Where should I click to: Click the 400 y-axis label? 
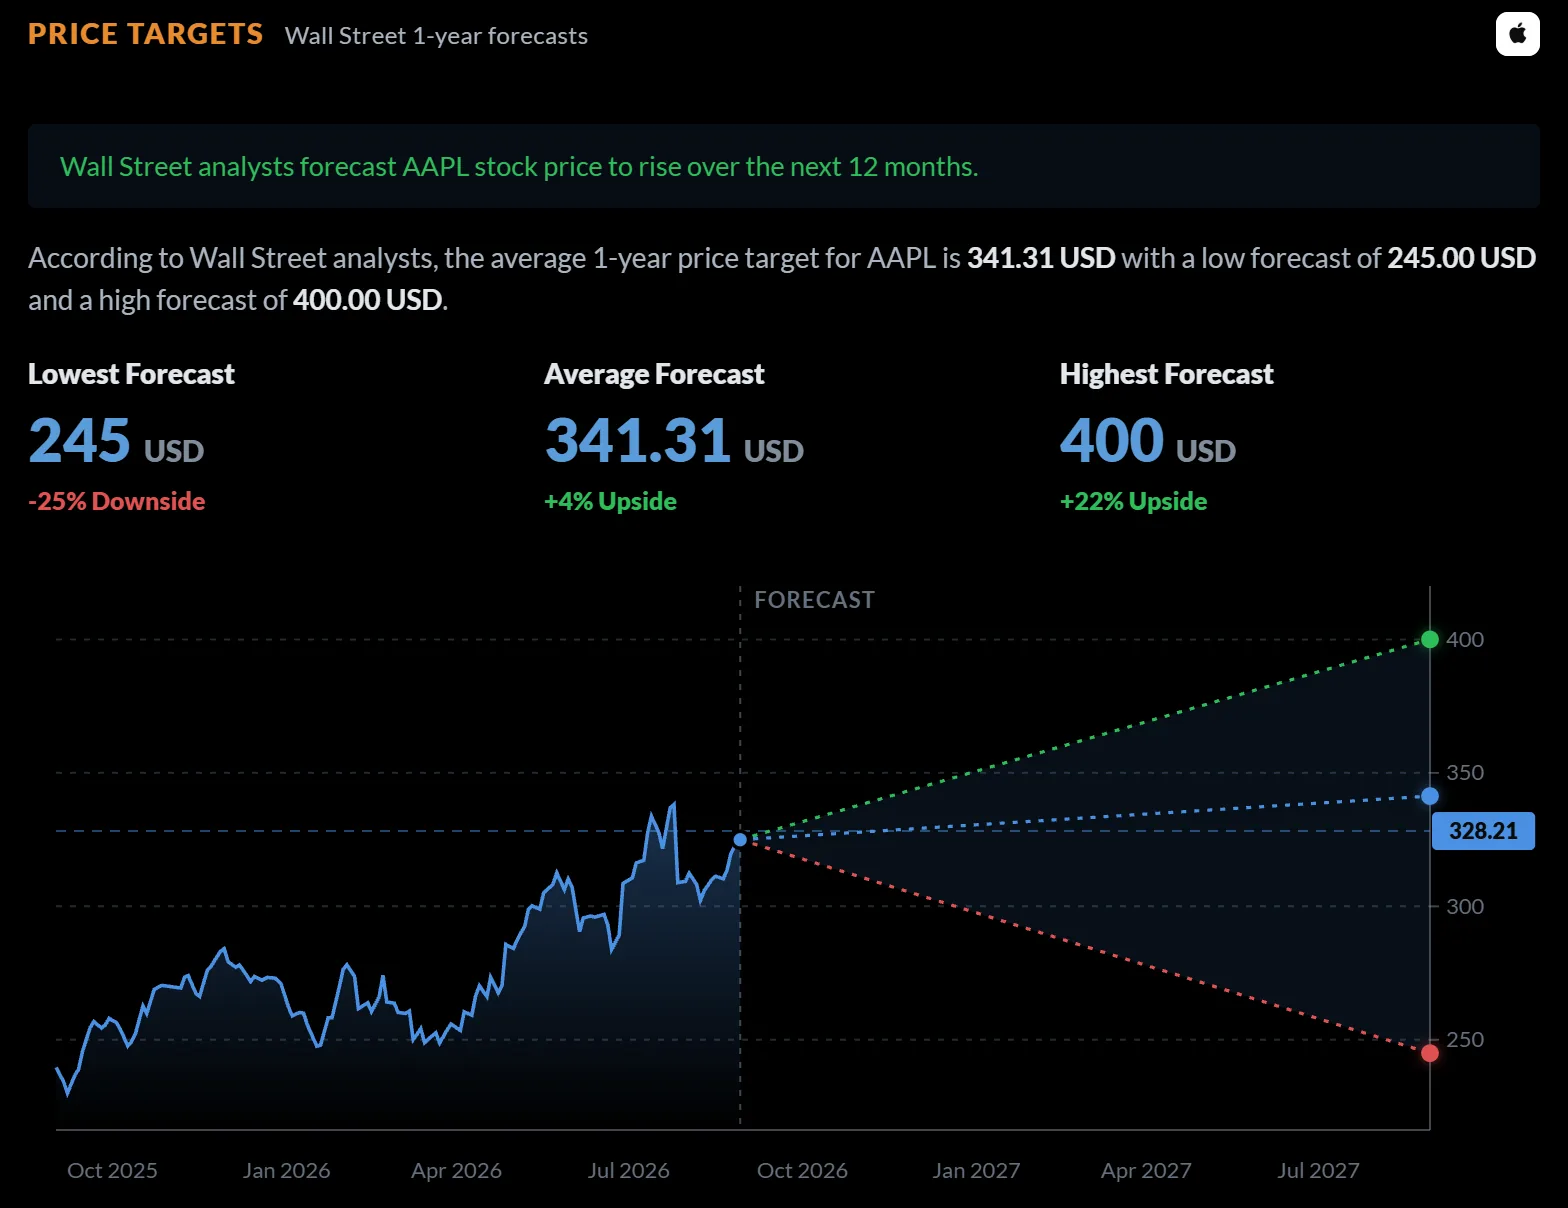tap(1465, 639)
